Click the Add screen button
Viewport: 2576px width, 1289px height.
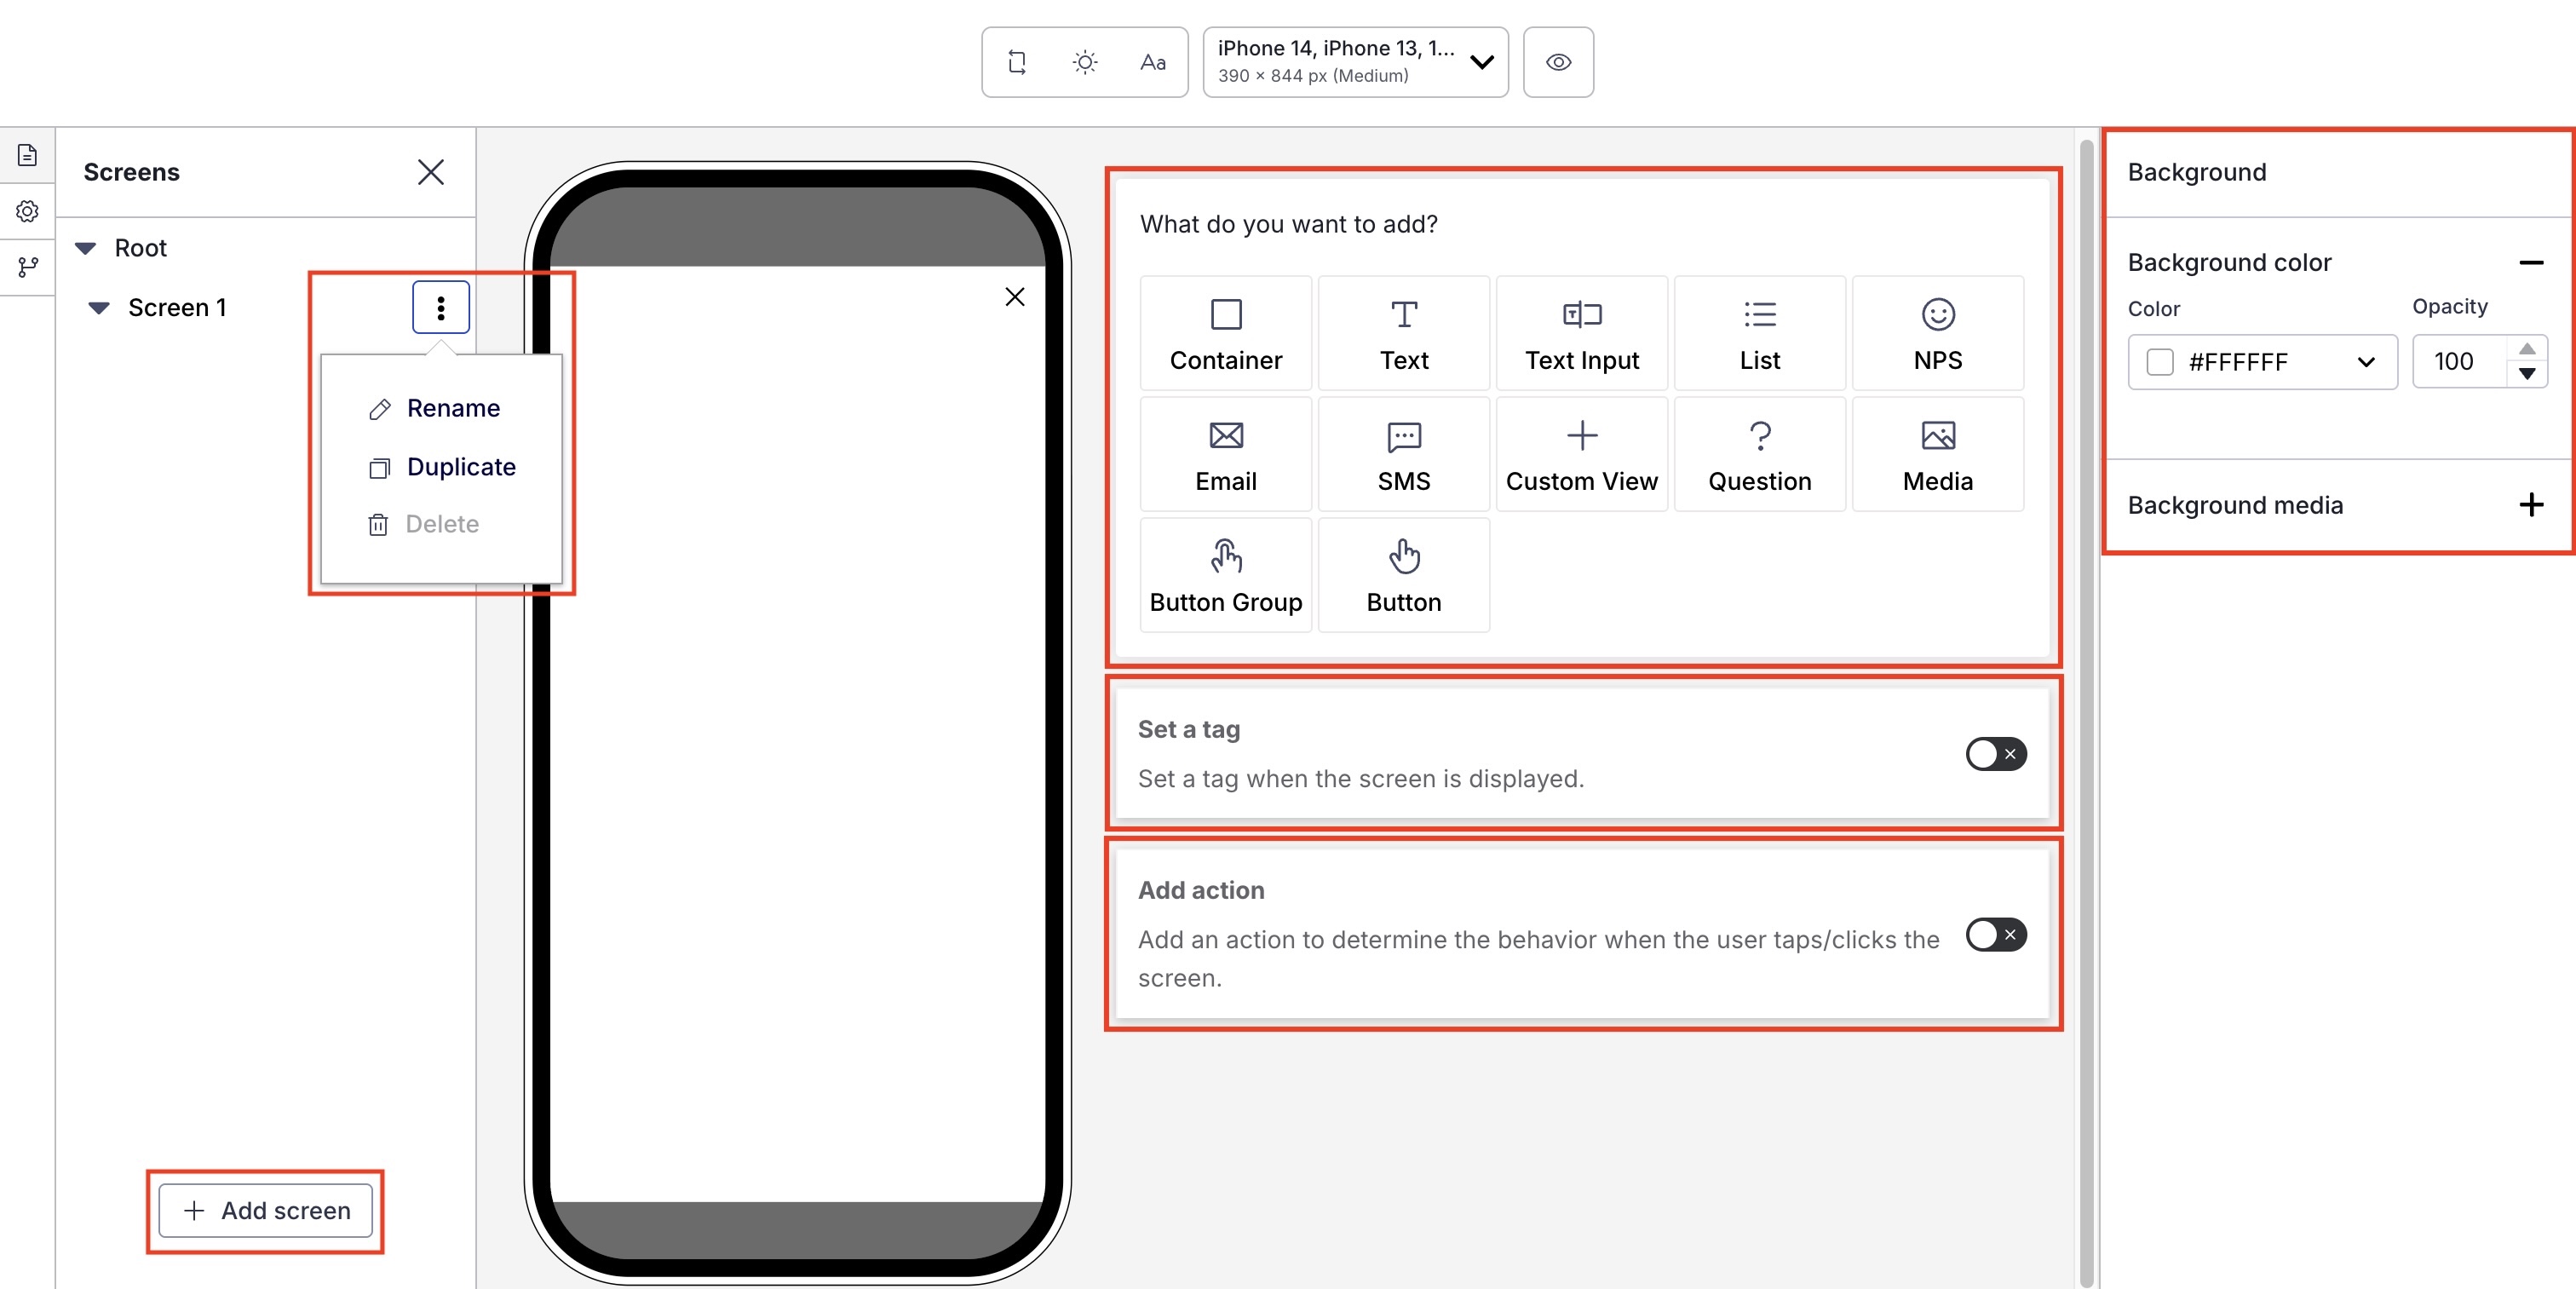(266, 1210)
